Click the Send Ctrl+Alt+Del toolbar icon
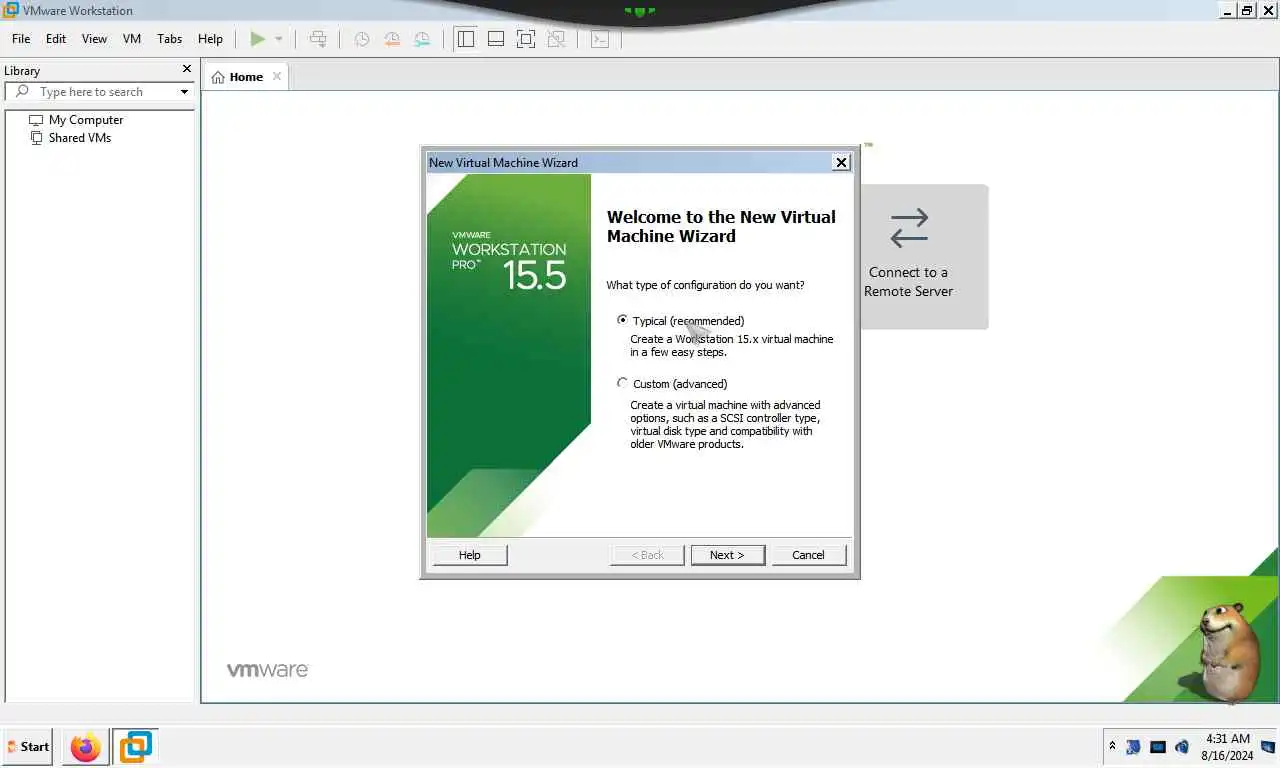1280x768 pixels. click(318, 39)
